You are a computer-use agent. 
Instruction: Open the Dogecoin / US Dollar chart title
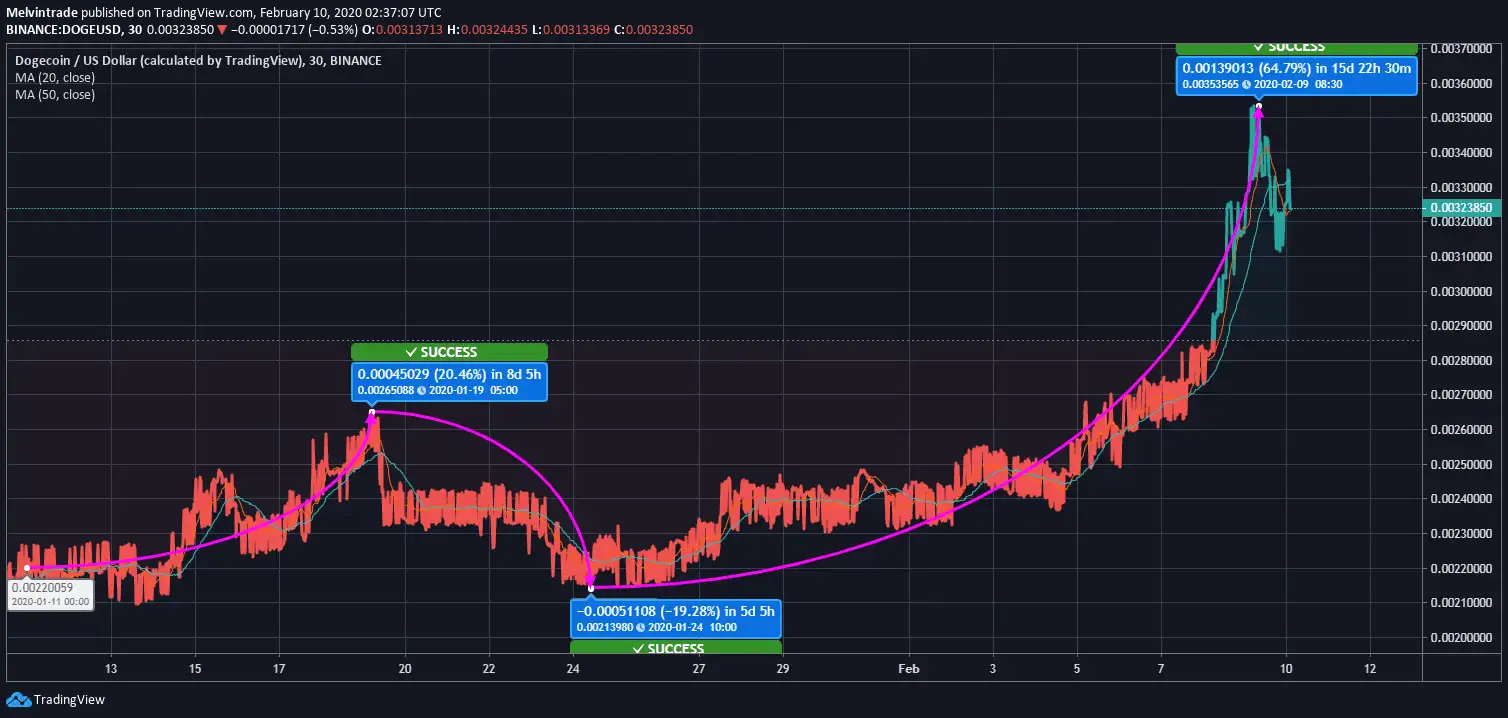click(x=198, y=60)
